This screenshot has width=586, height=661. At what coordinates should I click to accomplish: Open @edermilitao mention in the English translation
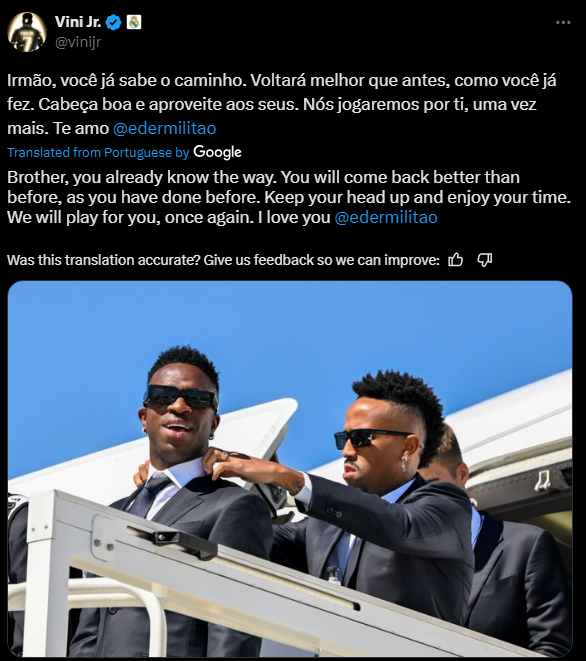[x=386, y=218]
